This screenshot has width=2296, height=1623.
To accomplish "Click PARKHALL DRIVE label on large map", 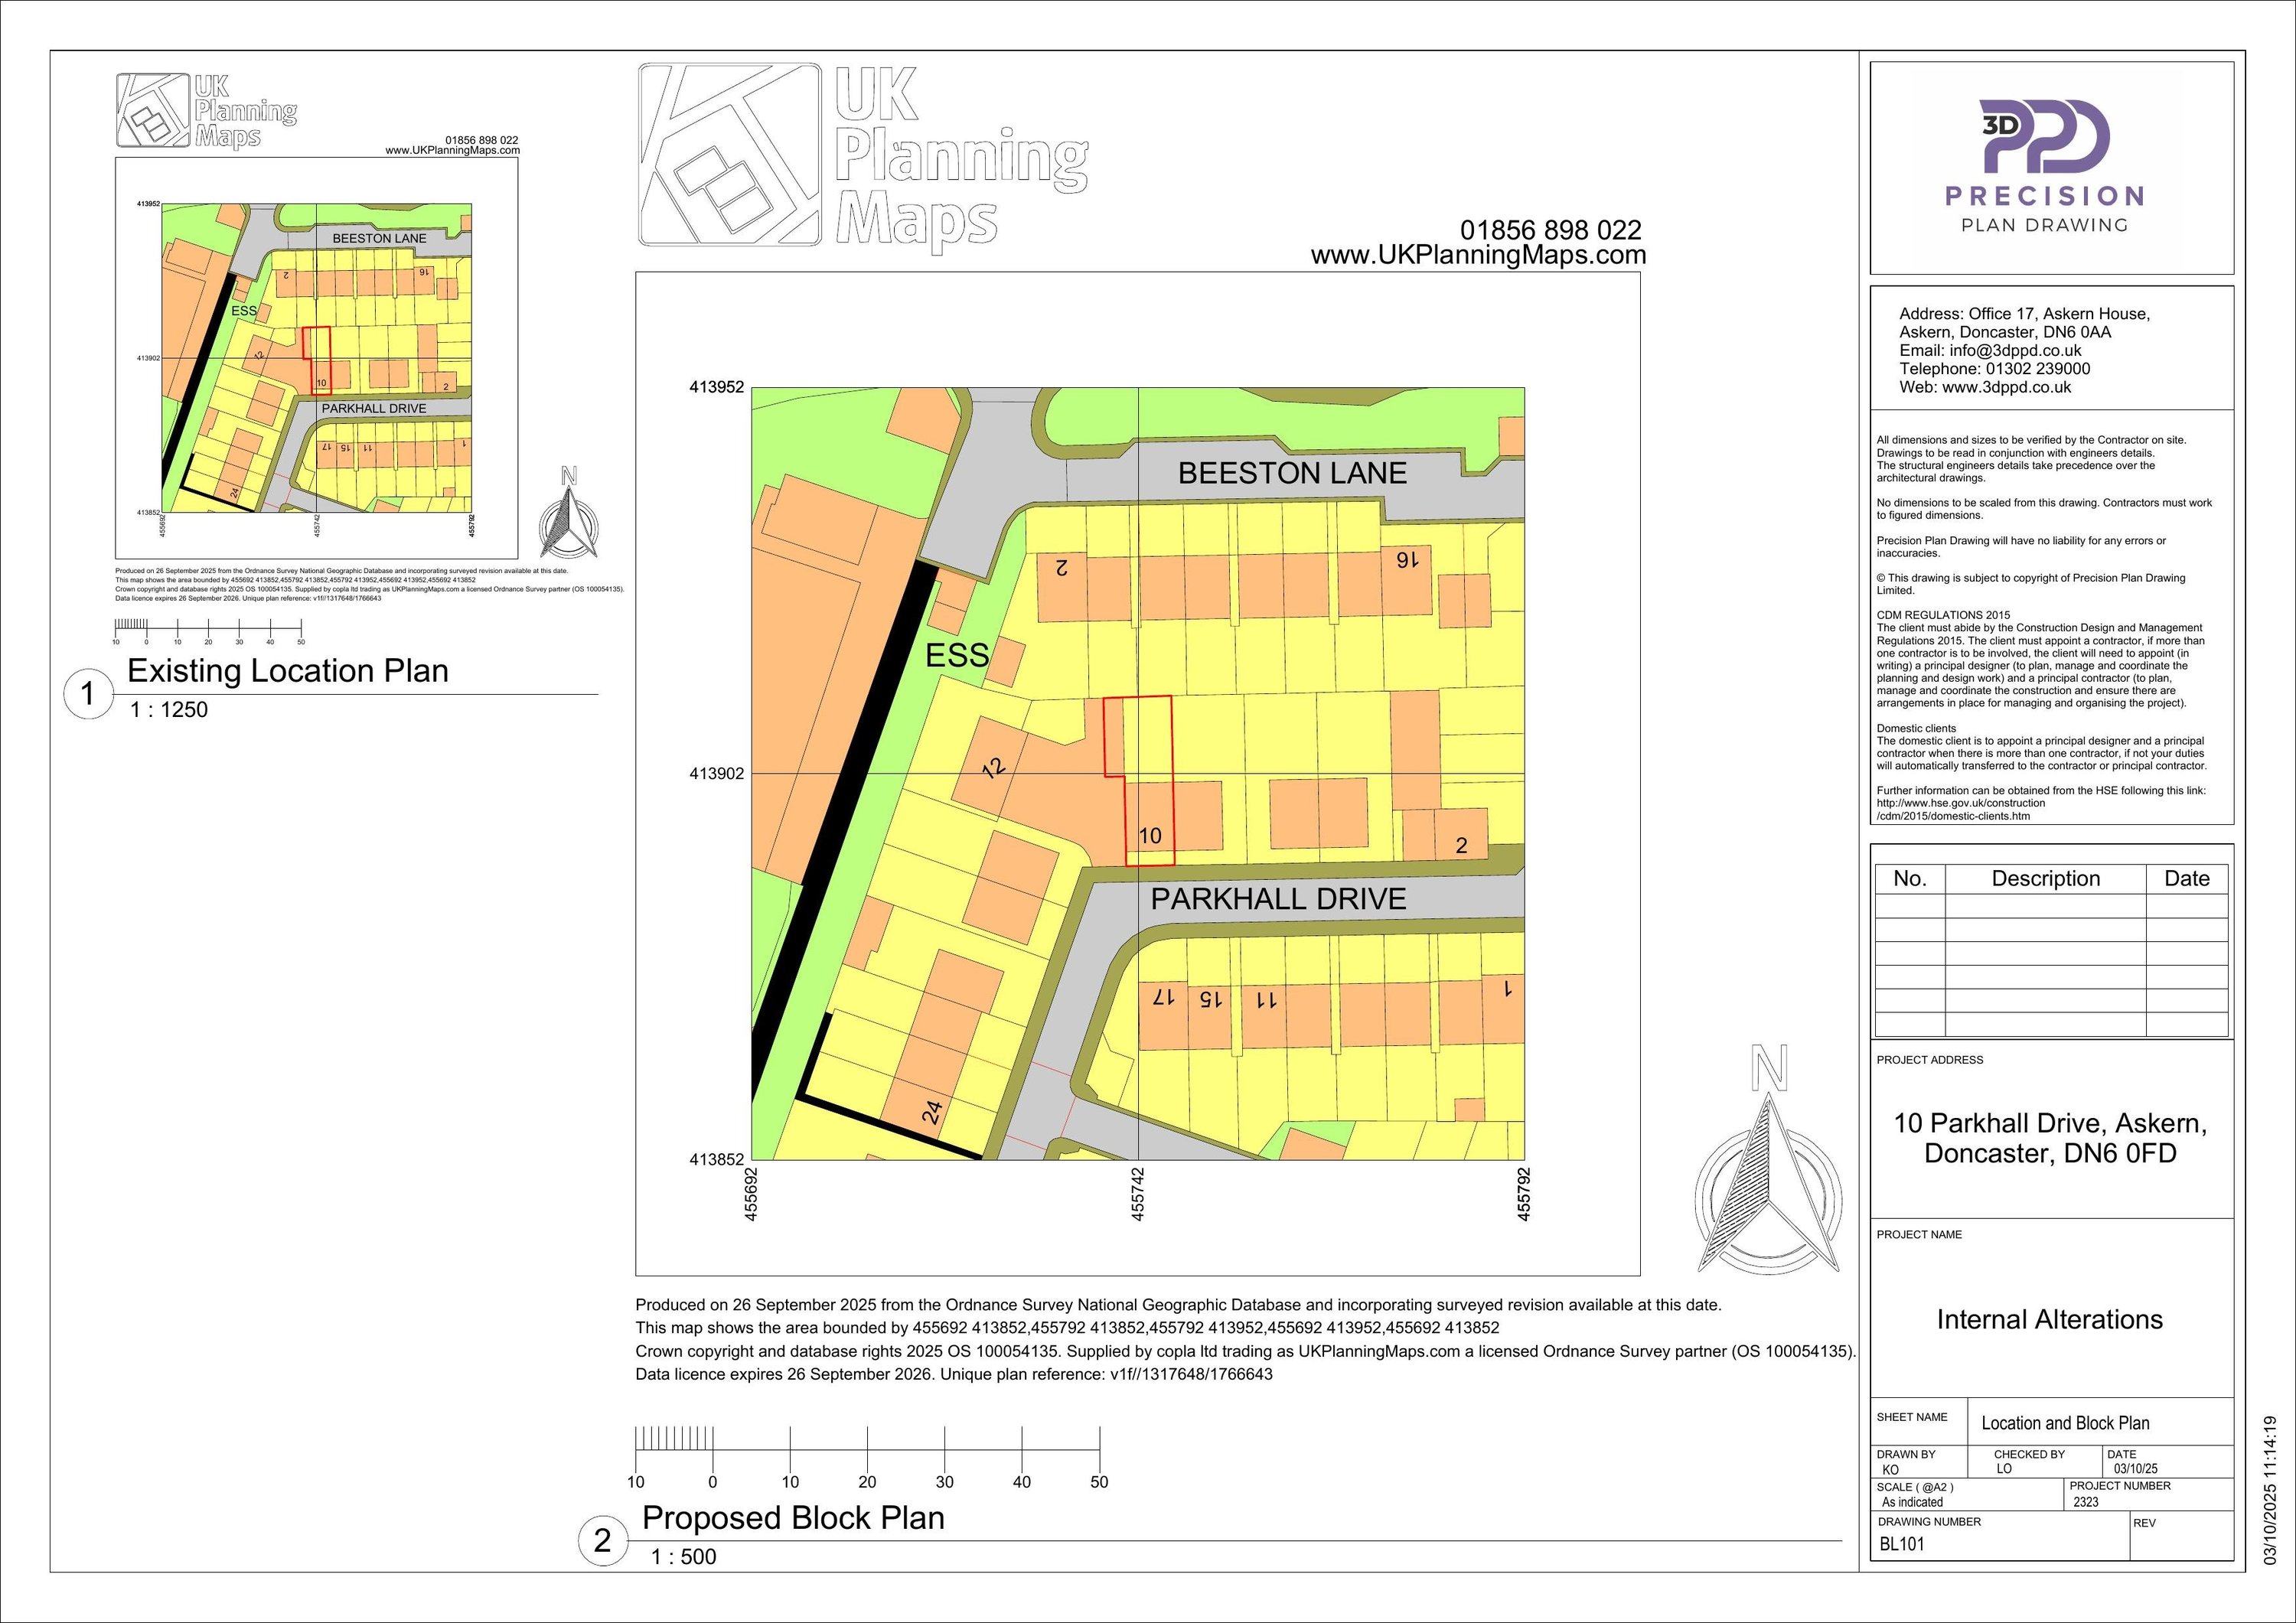I will tap(1278, 899).
